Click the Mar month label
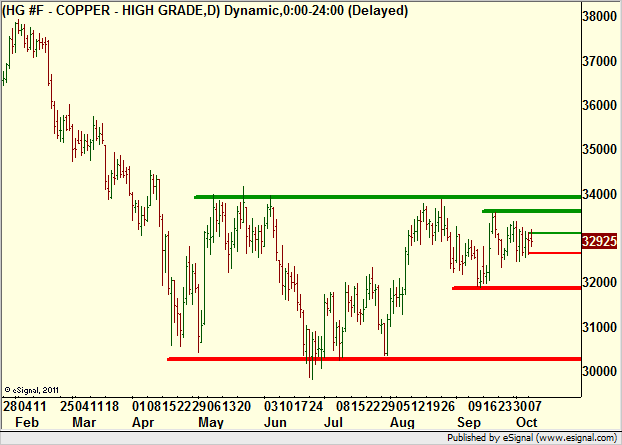The height and width of the screenshot is (445, 622). click(x=84, y=422)
